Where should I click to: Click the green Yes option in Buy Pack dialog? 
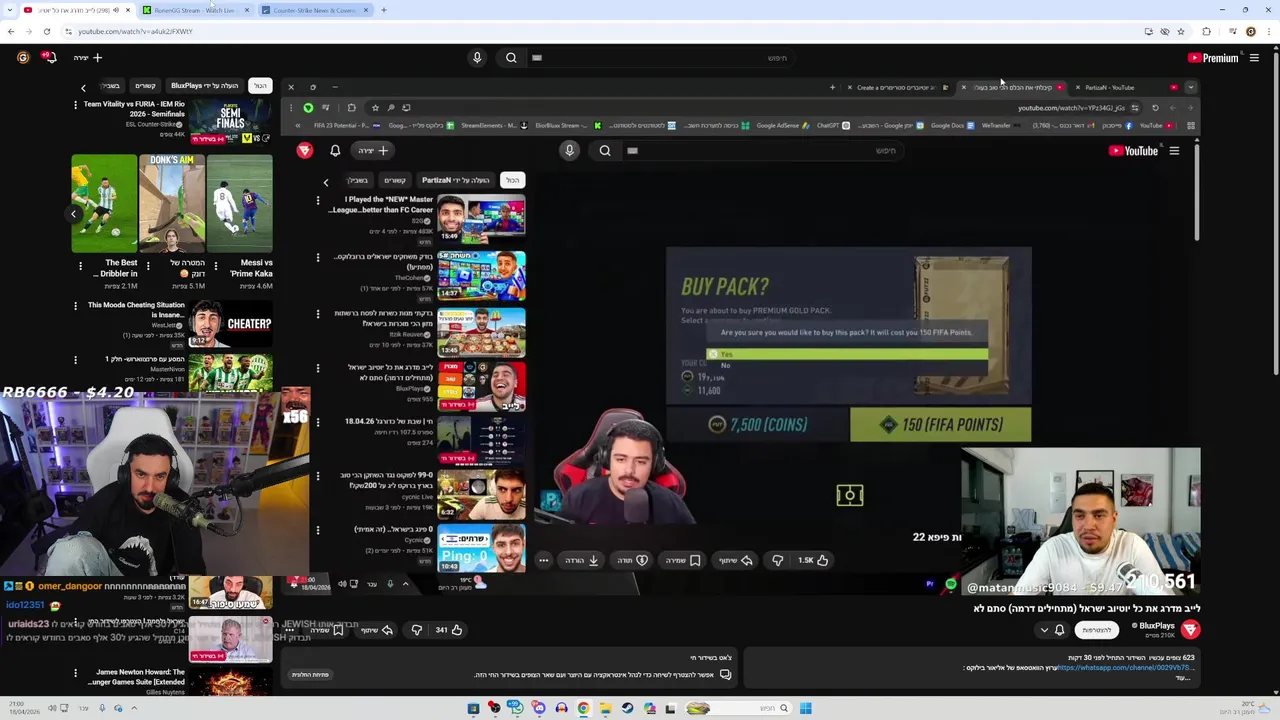847,354
